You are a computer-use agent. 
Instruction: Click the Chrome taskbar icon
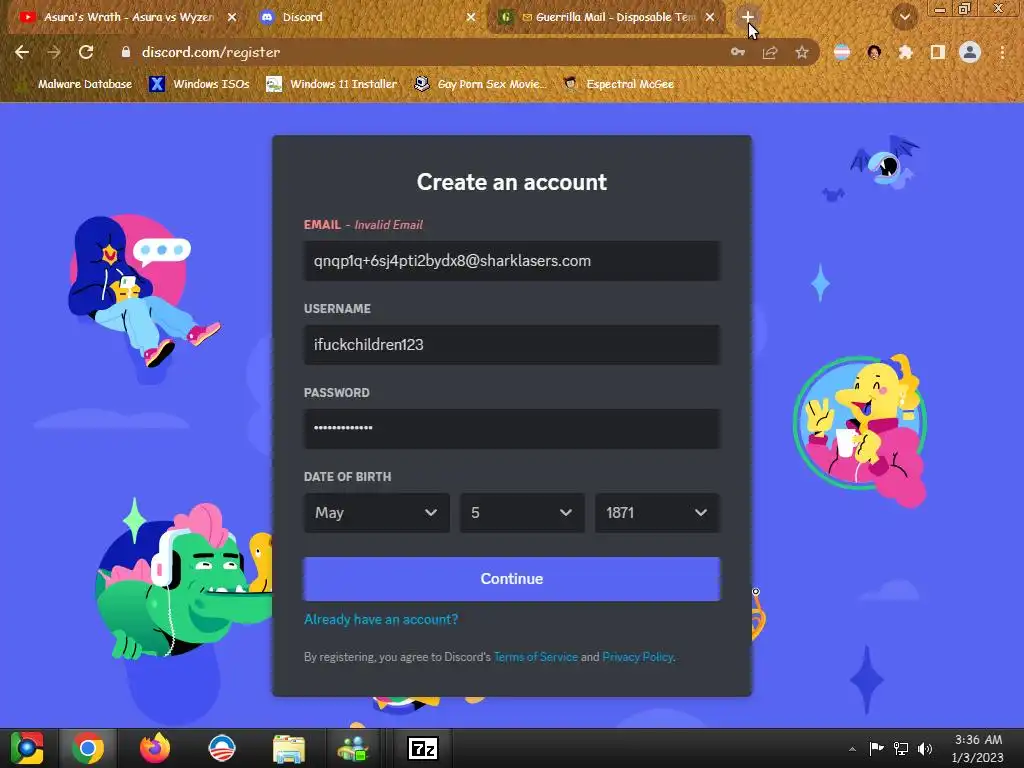point(88,748)
